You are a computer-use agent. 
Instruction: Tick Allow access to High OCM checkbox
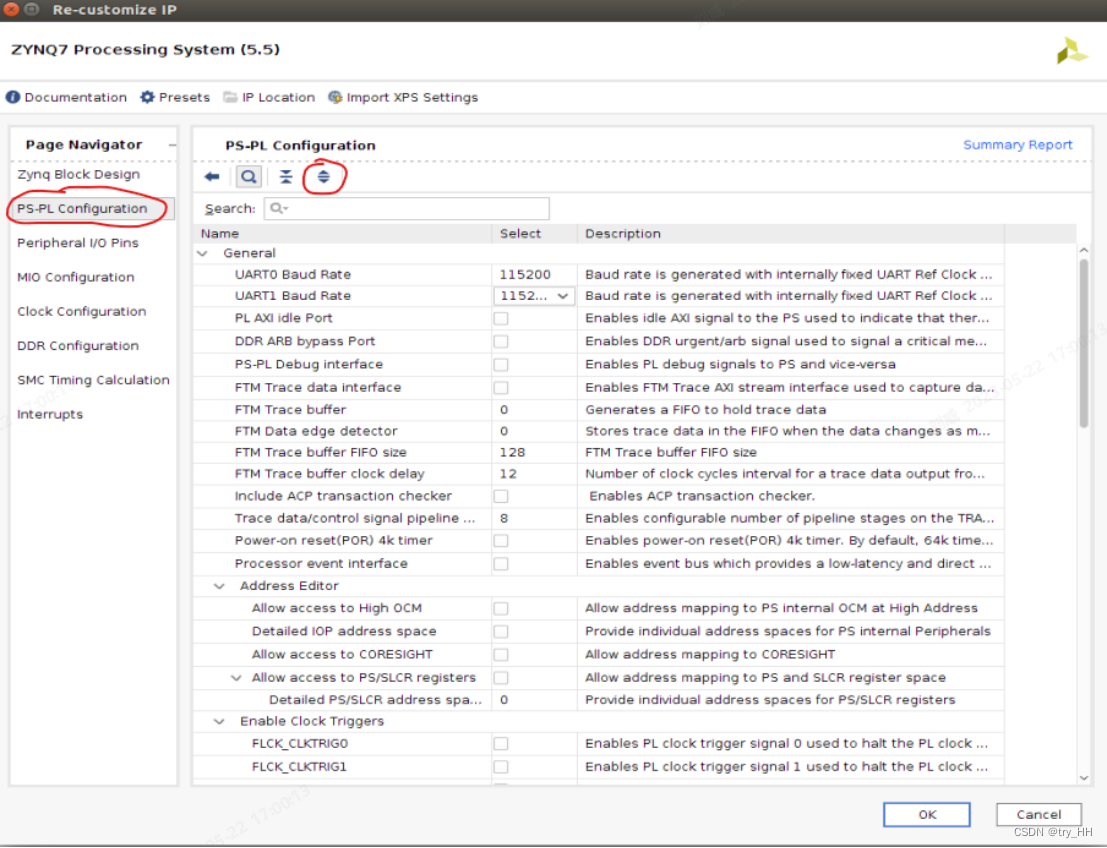(501, 609)
